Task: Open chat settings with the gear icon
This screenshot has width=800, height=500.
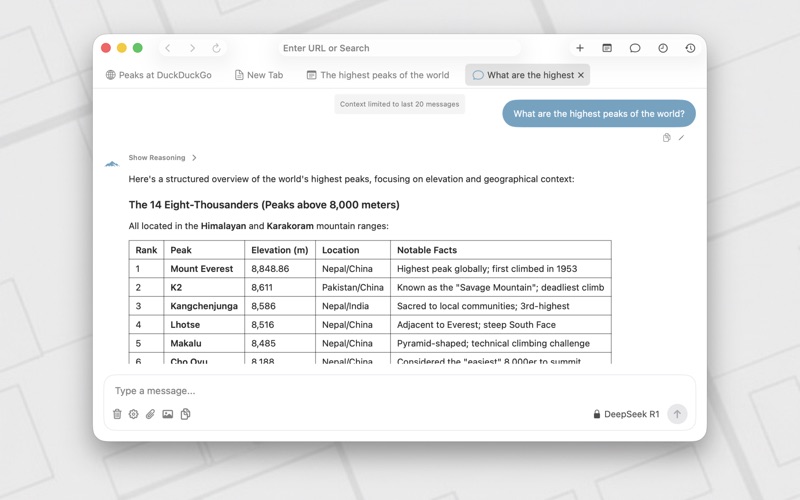Action: (x=134, y=414)
